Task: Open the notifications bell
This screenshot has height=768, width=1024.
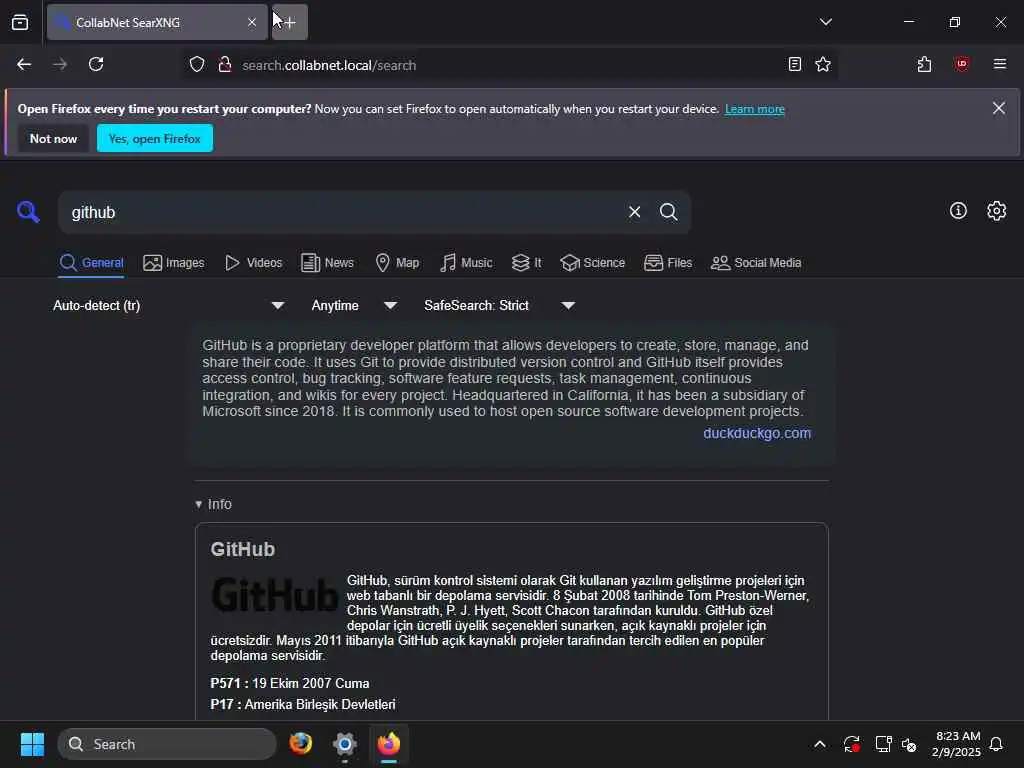Action: click(996, 744)
